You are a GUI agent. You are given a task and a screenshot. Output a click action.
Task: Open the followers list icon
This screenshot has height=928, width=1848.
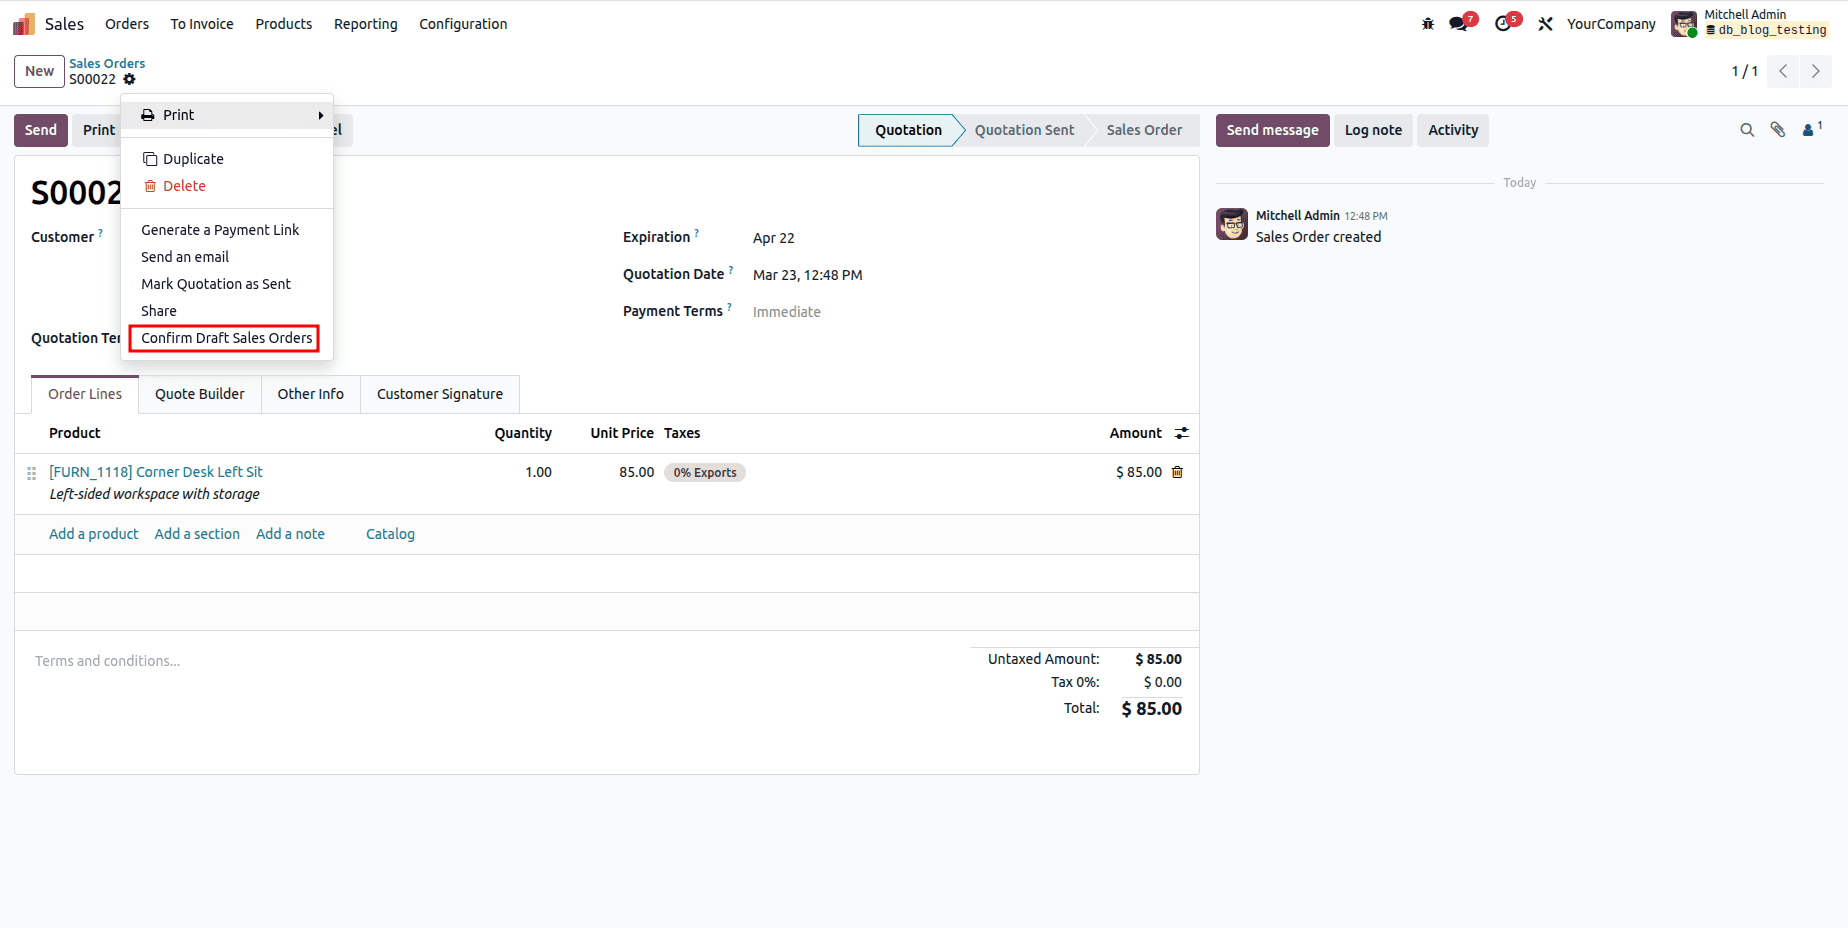pyautogui.click(x=1810, y=130)
